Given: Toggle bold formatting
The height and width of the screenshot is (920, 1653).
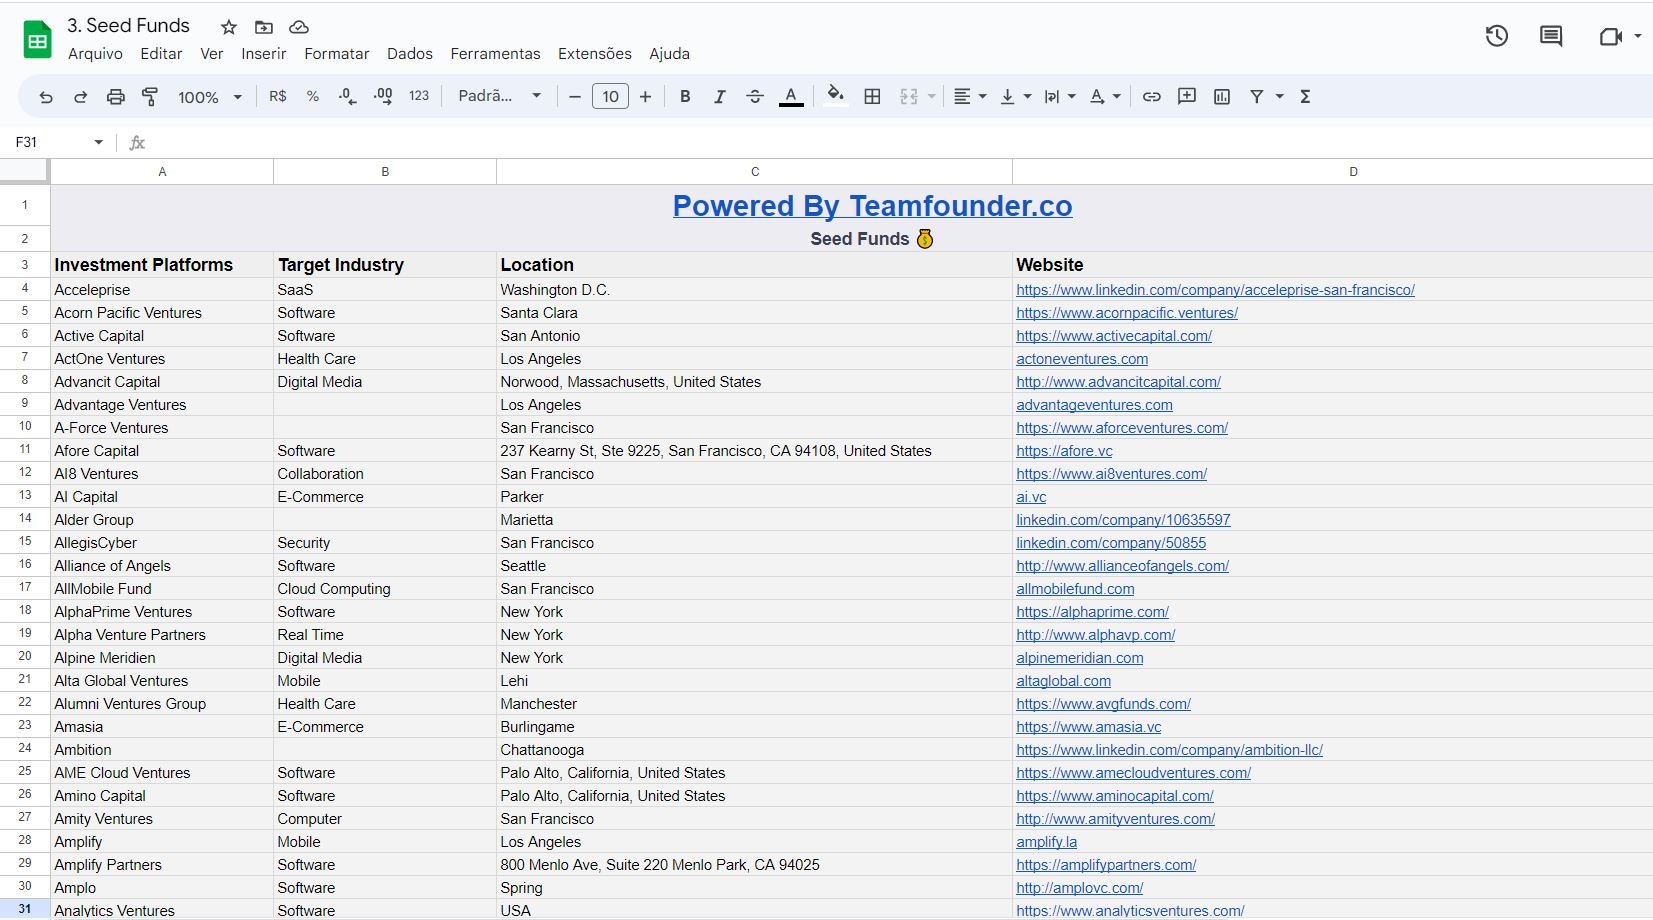Looking at the screenshot, I should click(685, 97).
